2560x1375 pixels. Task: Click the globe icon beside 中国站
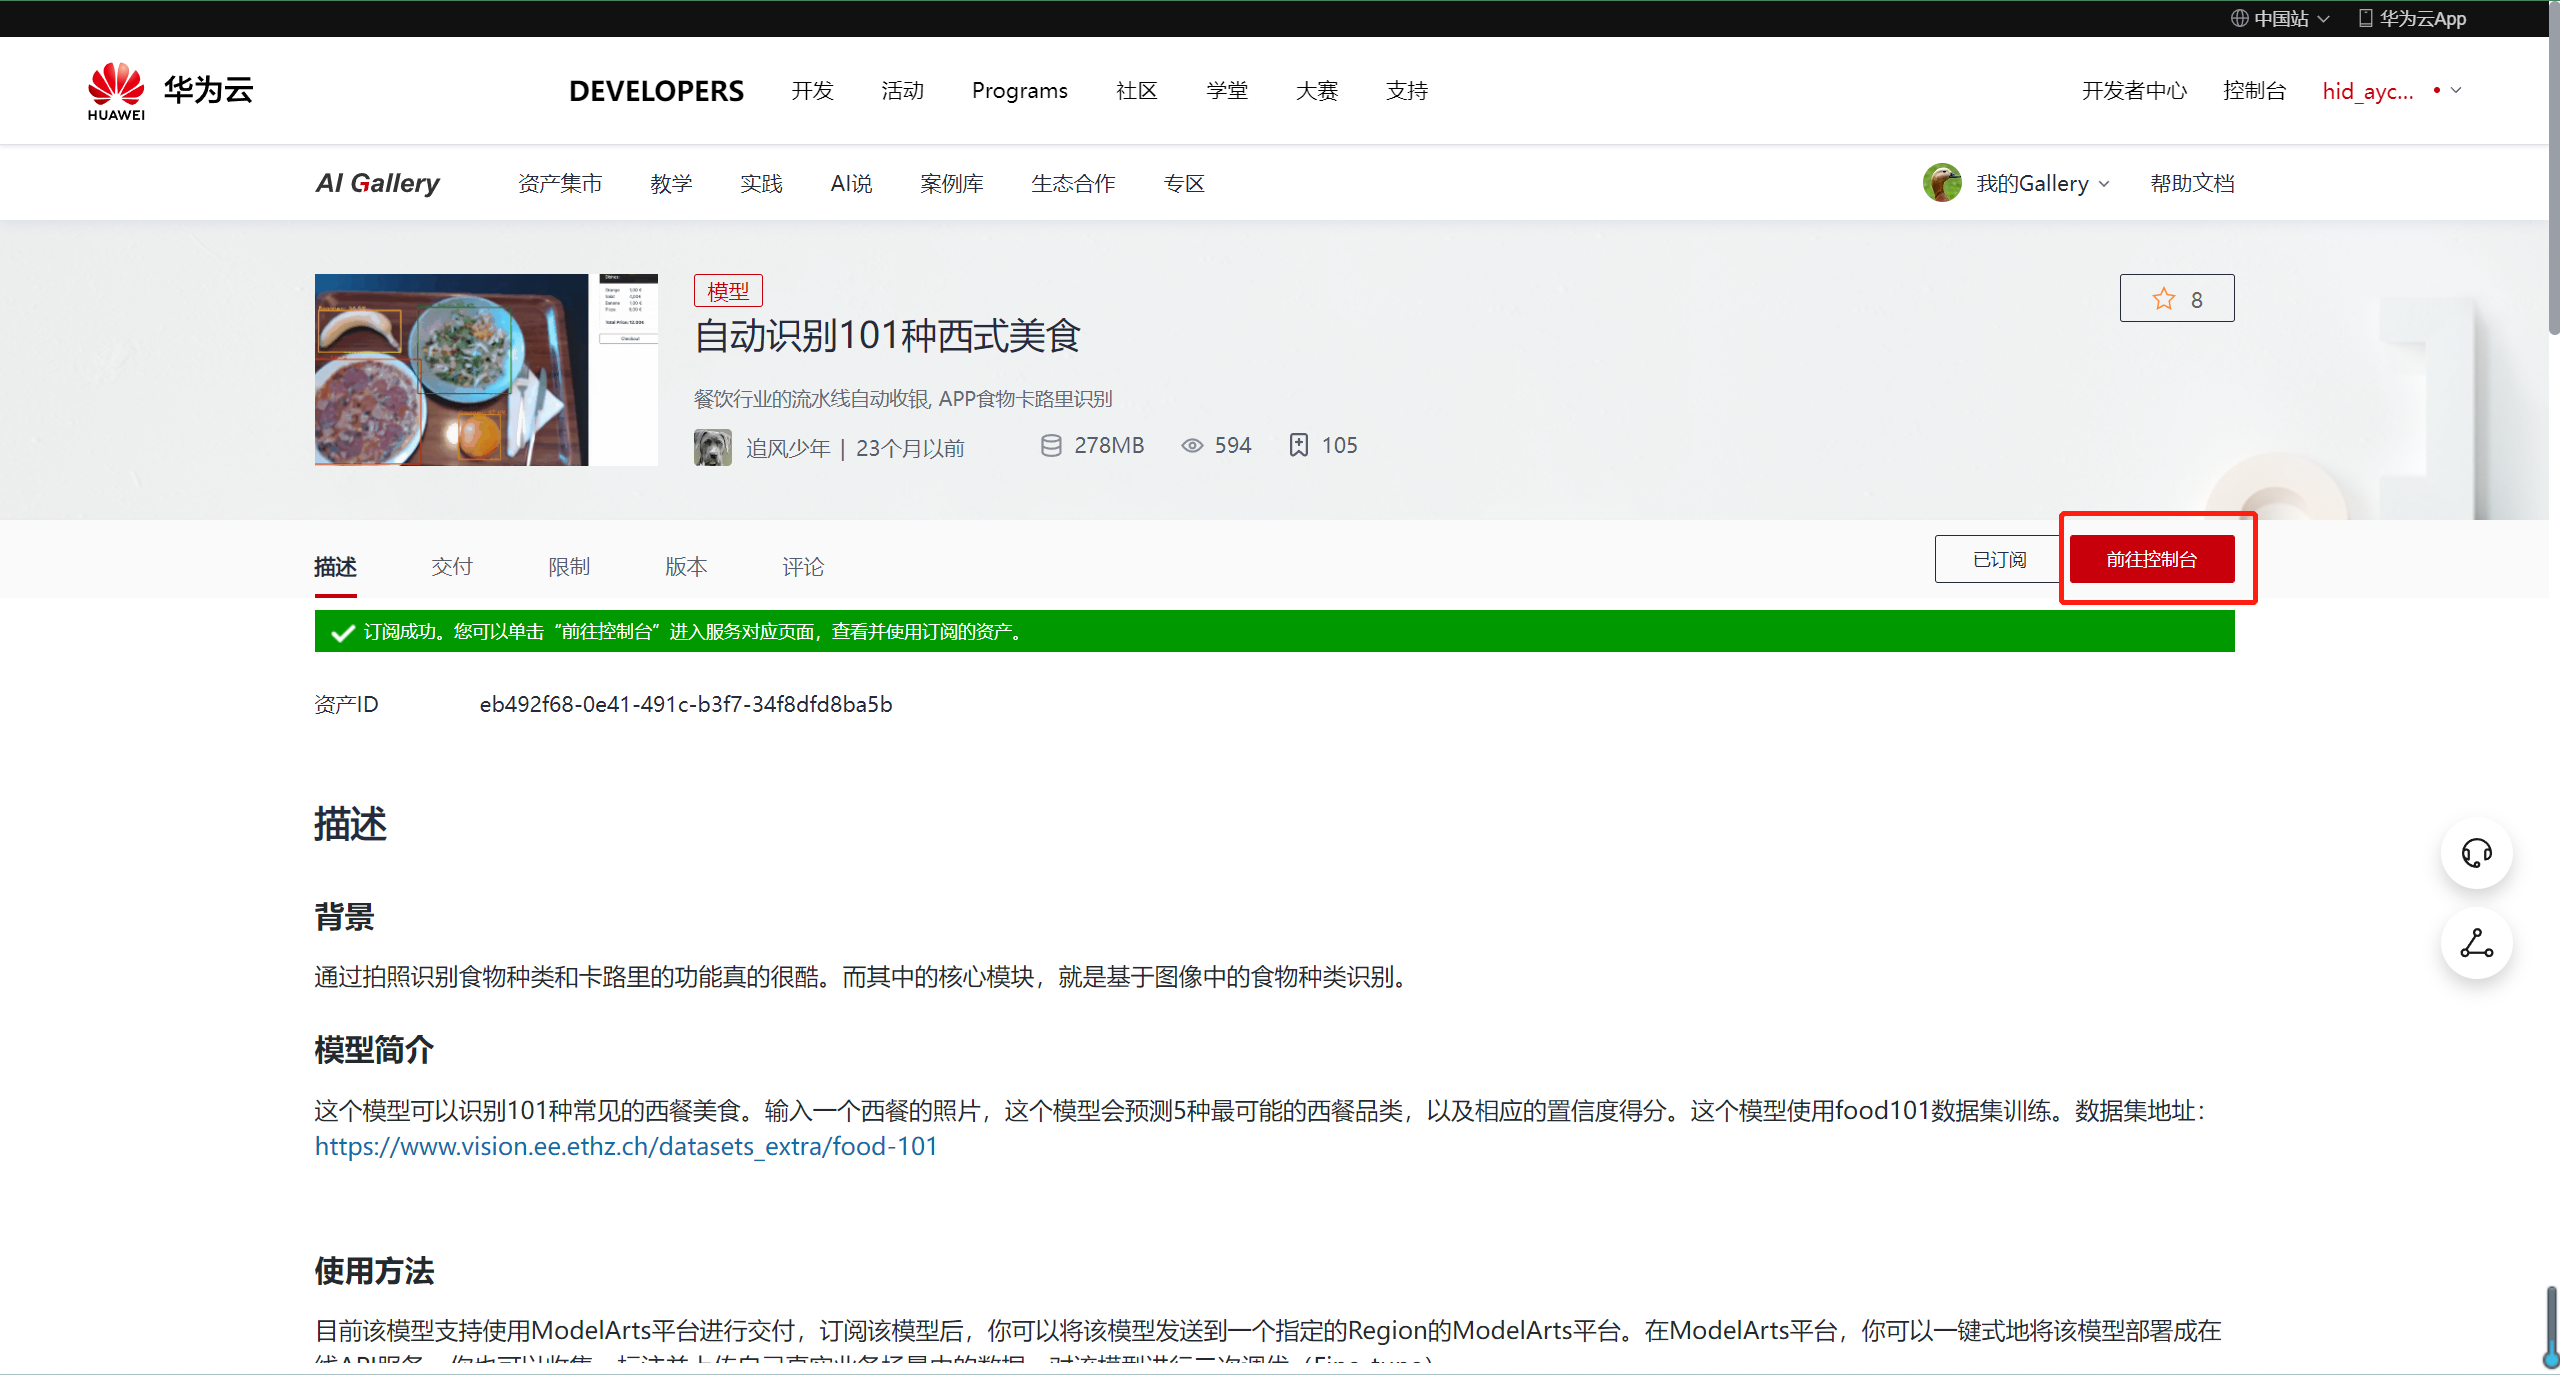point(2238,18)
